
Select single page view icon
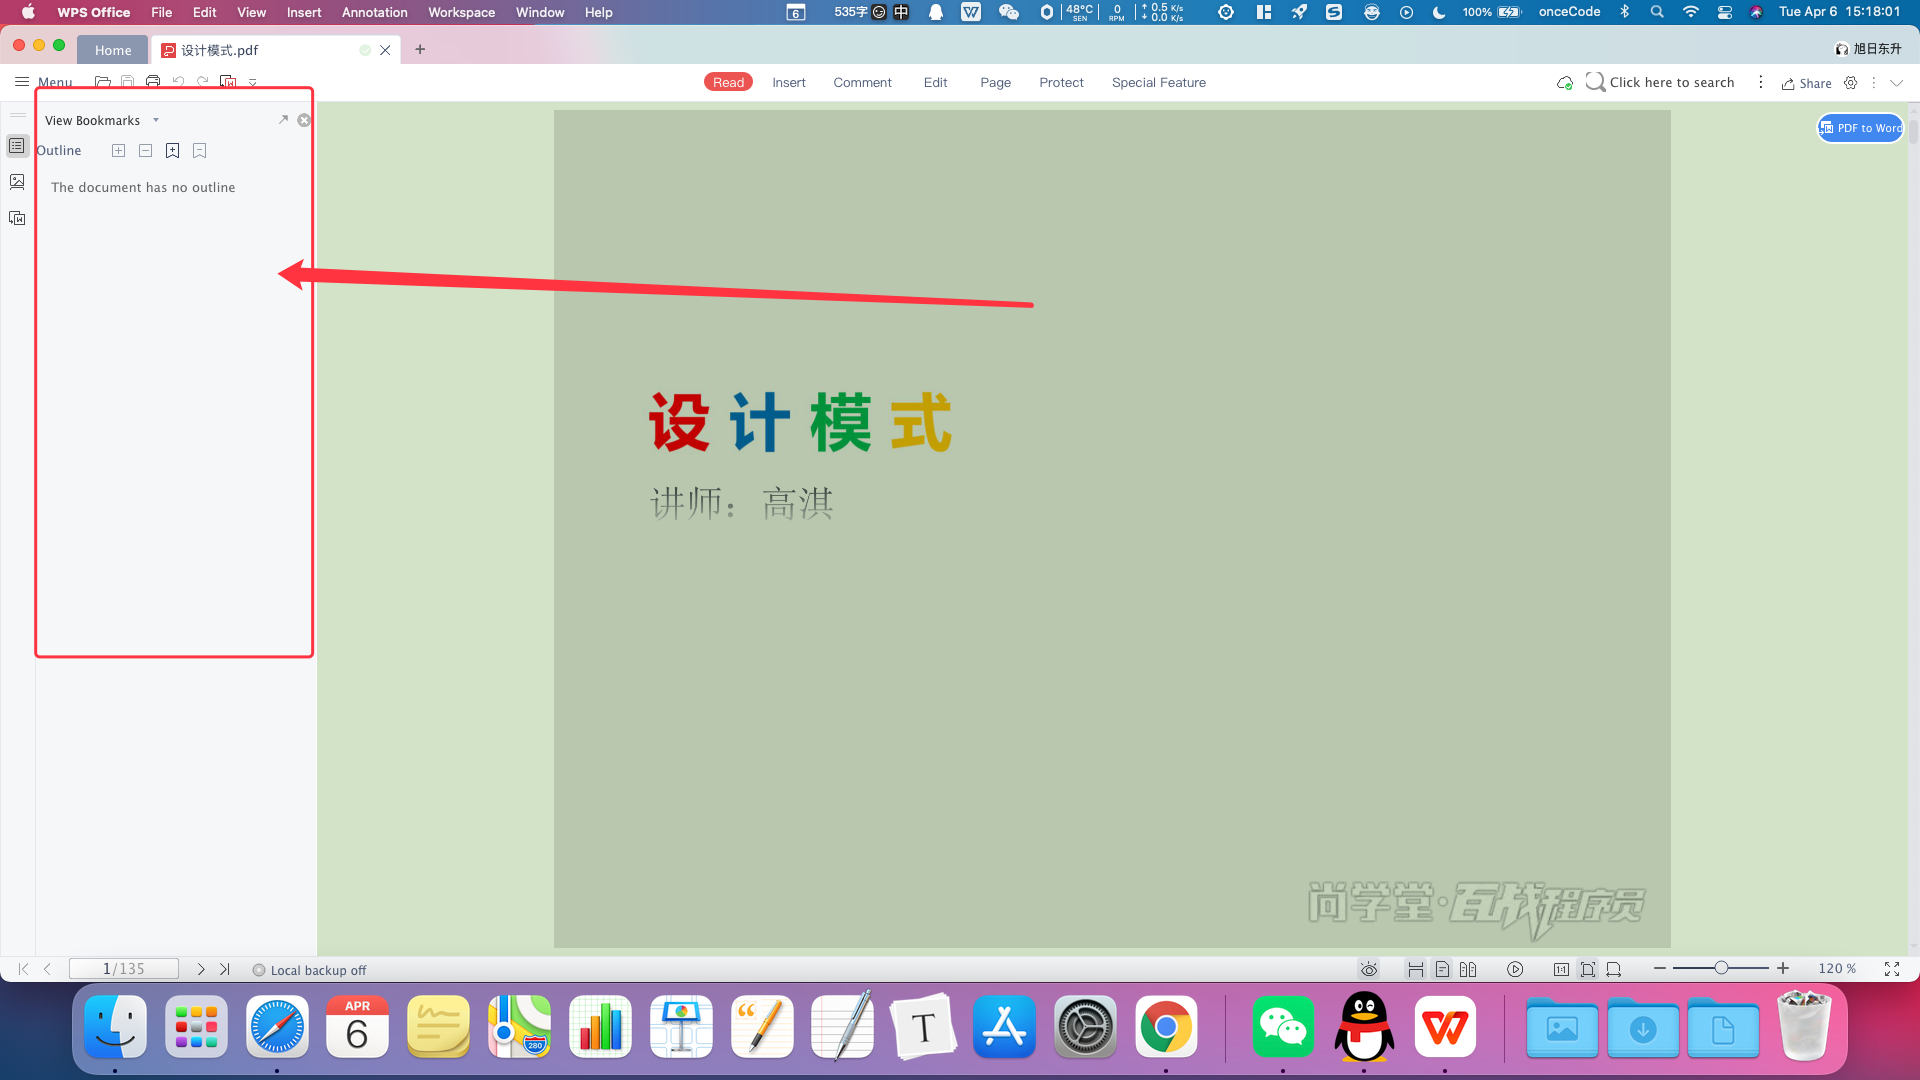pos(1442,969)
